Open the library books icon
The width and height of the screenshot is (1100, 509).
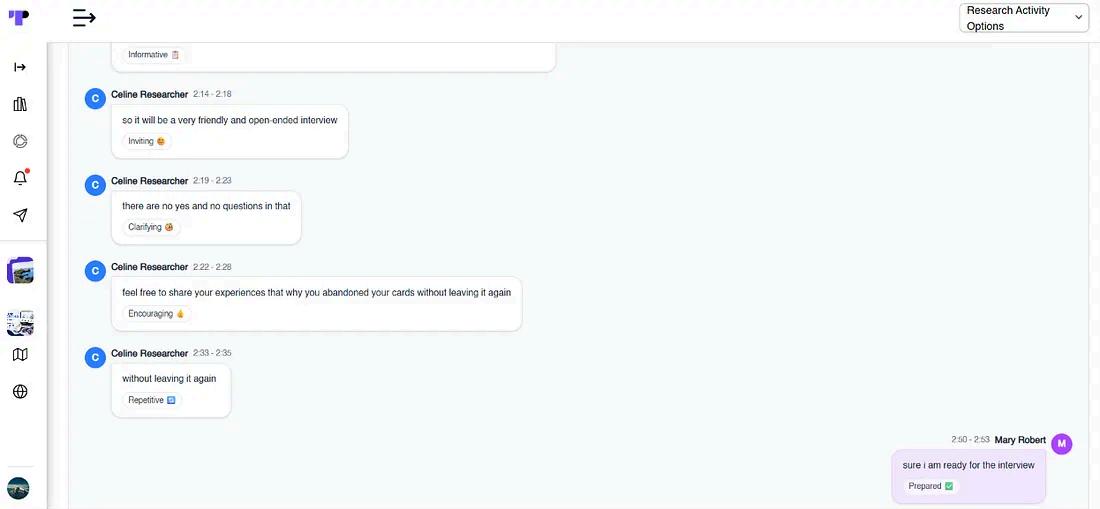[x=20, y=104]
